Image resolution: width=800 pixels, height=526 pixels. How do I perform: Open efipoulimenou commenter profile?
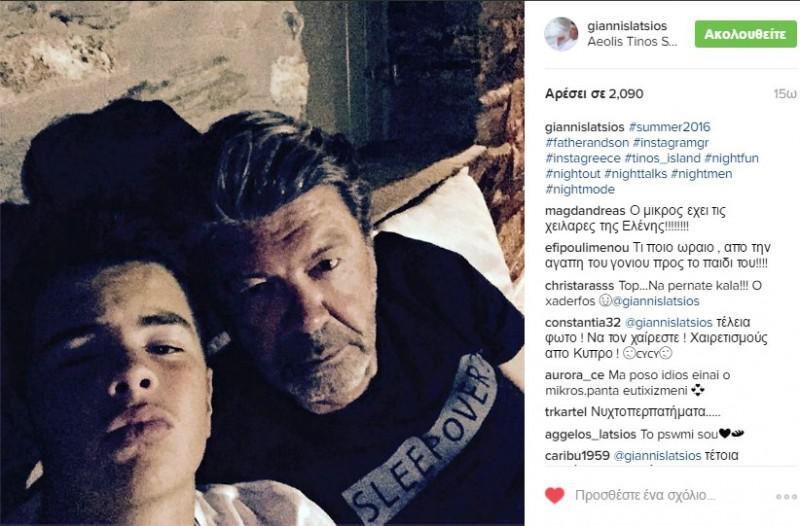(x=587, y=248)
